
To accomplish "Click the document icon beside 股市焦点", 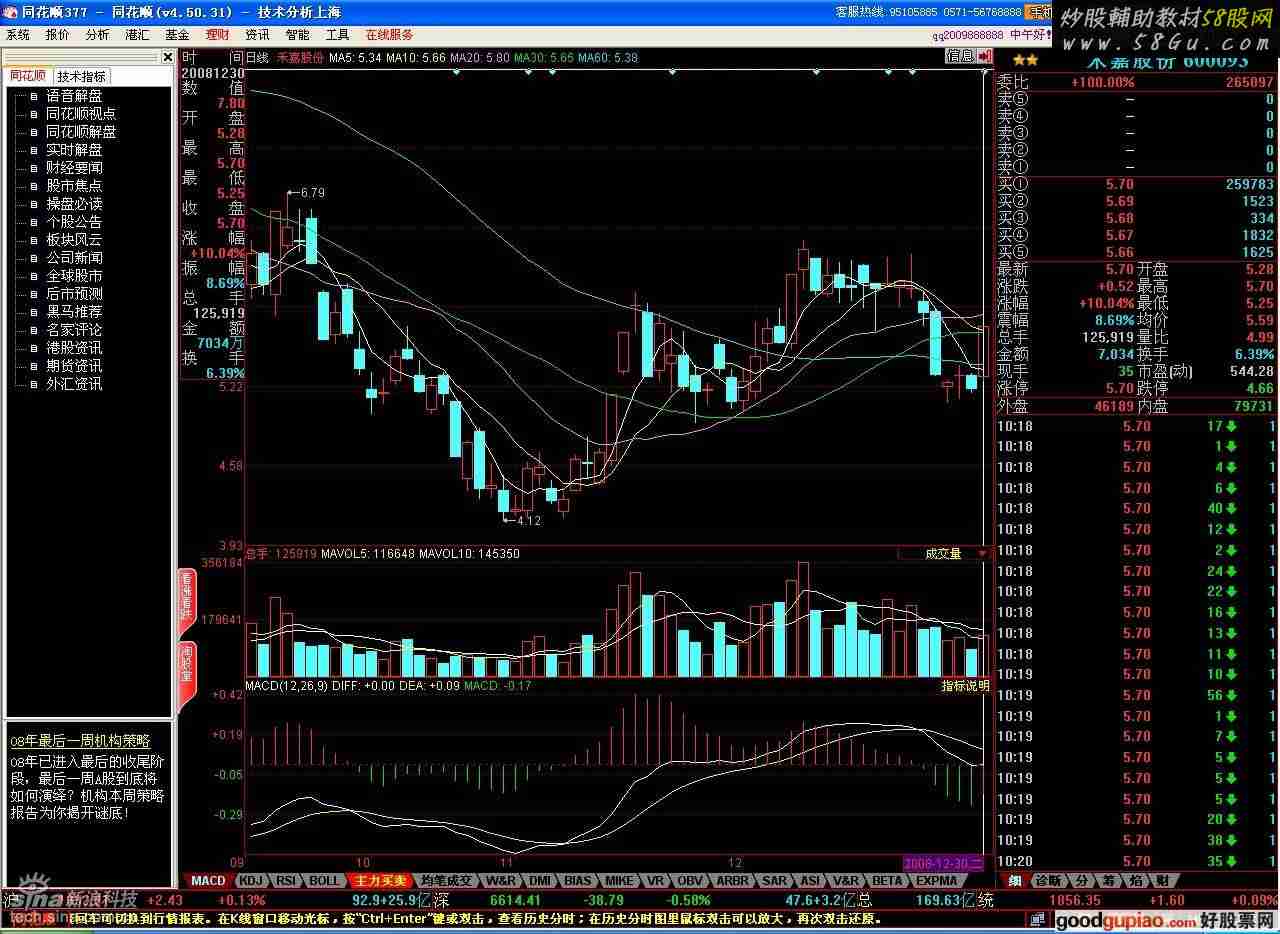I will coord(33,186).
